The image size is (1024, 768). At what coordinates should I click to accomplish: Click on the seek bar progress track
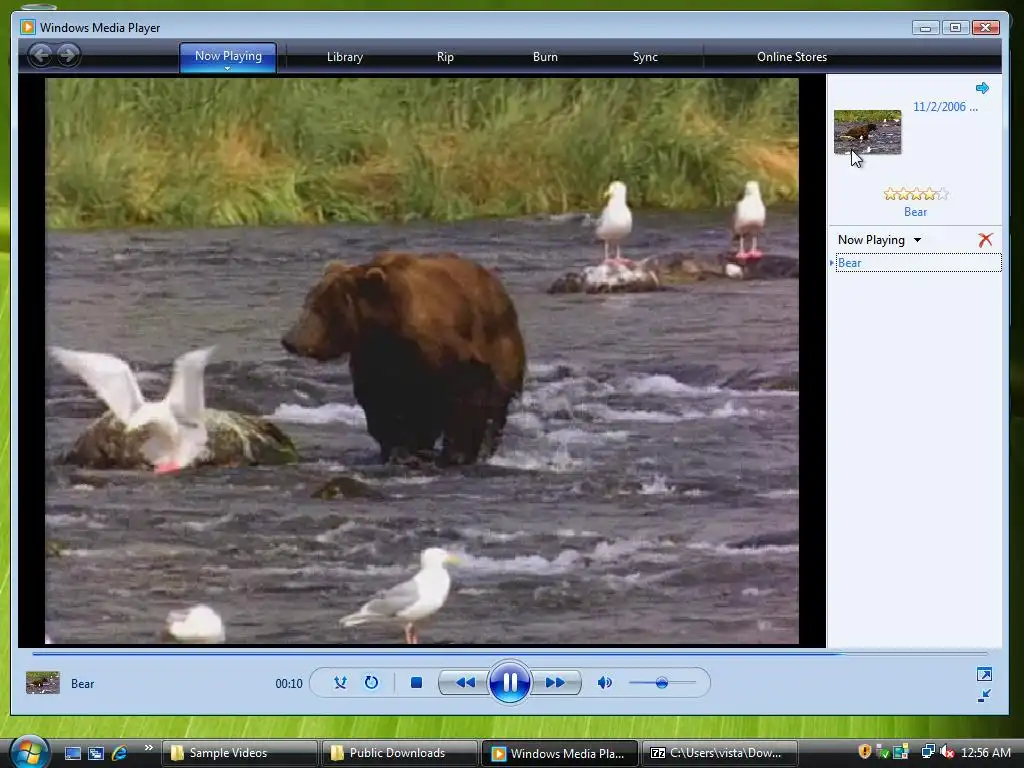pos(509,653)
